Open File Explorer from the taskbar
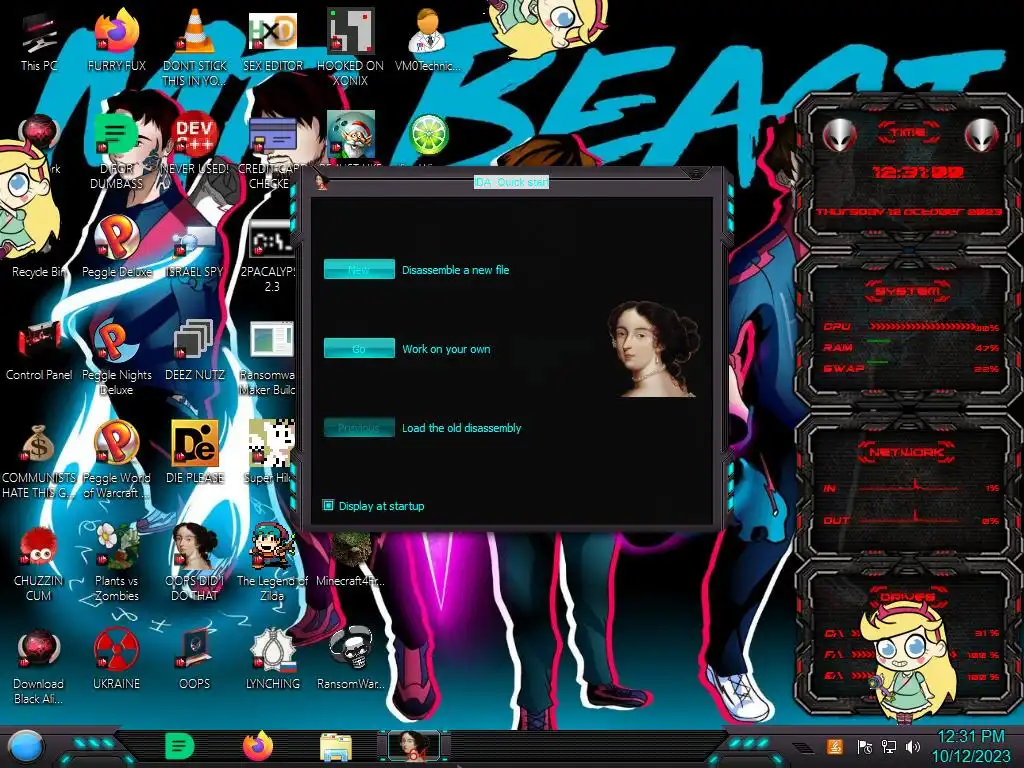The height and width of the screenshot is (768, 1024). point(336,748)
